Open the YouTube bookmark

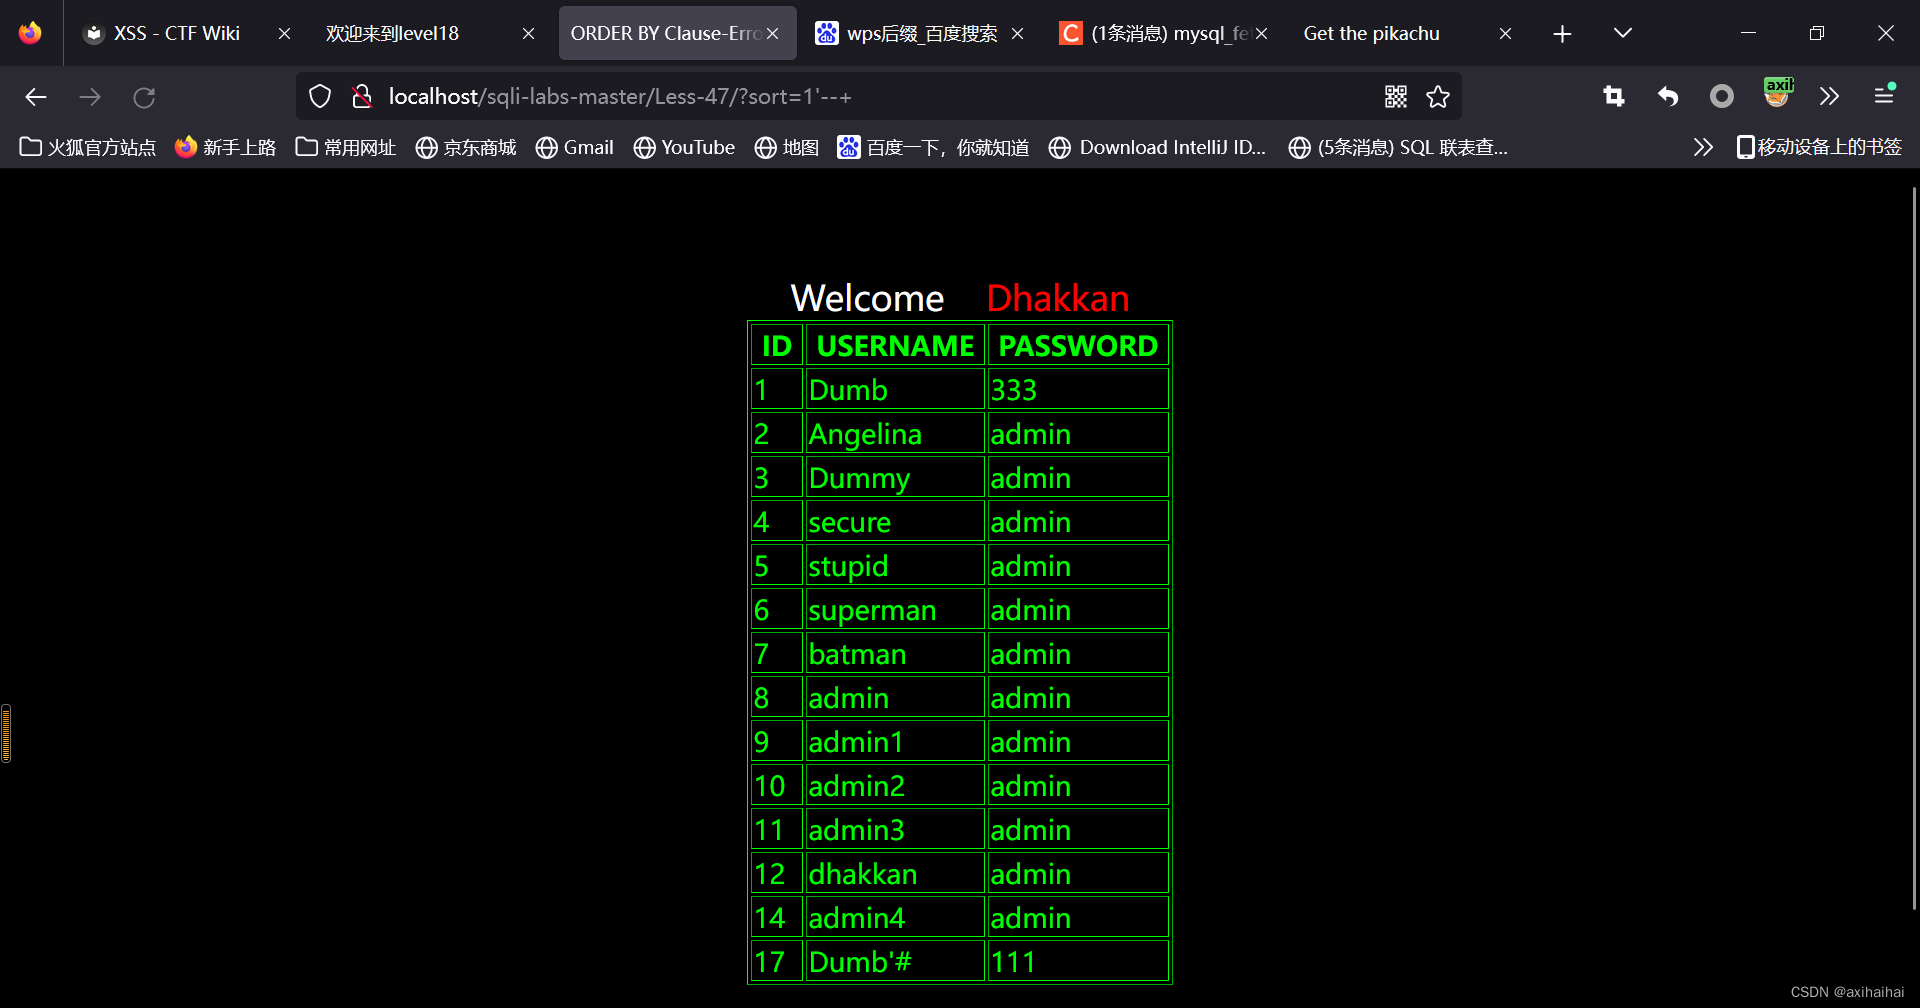tap(683, 147)
